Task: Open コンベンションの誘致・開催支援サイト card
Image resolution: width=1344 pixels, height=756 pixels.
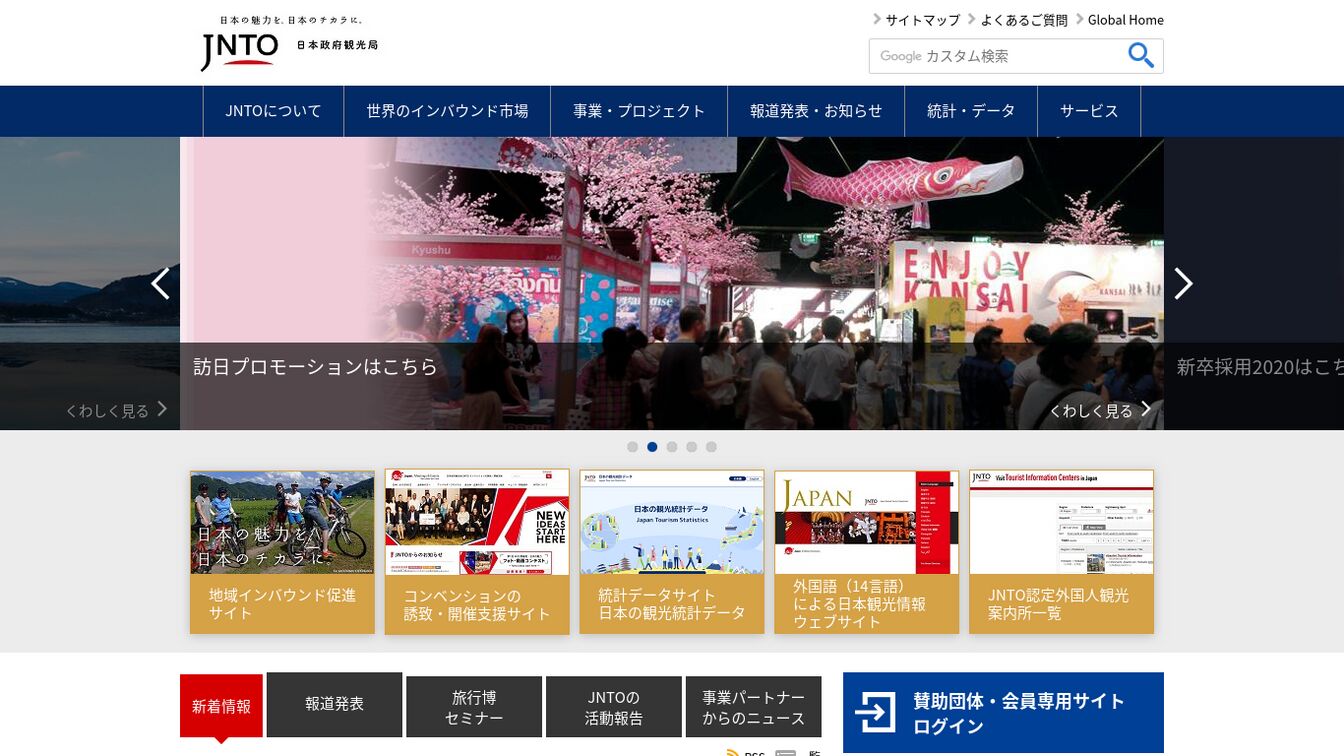Action: tap(477, 552)
